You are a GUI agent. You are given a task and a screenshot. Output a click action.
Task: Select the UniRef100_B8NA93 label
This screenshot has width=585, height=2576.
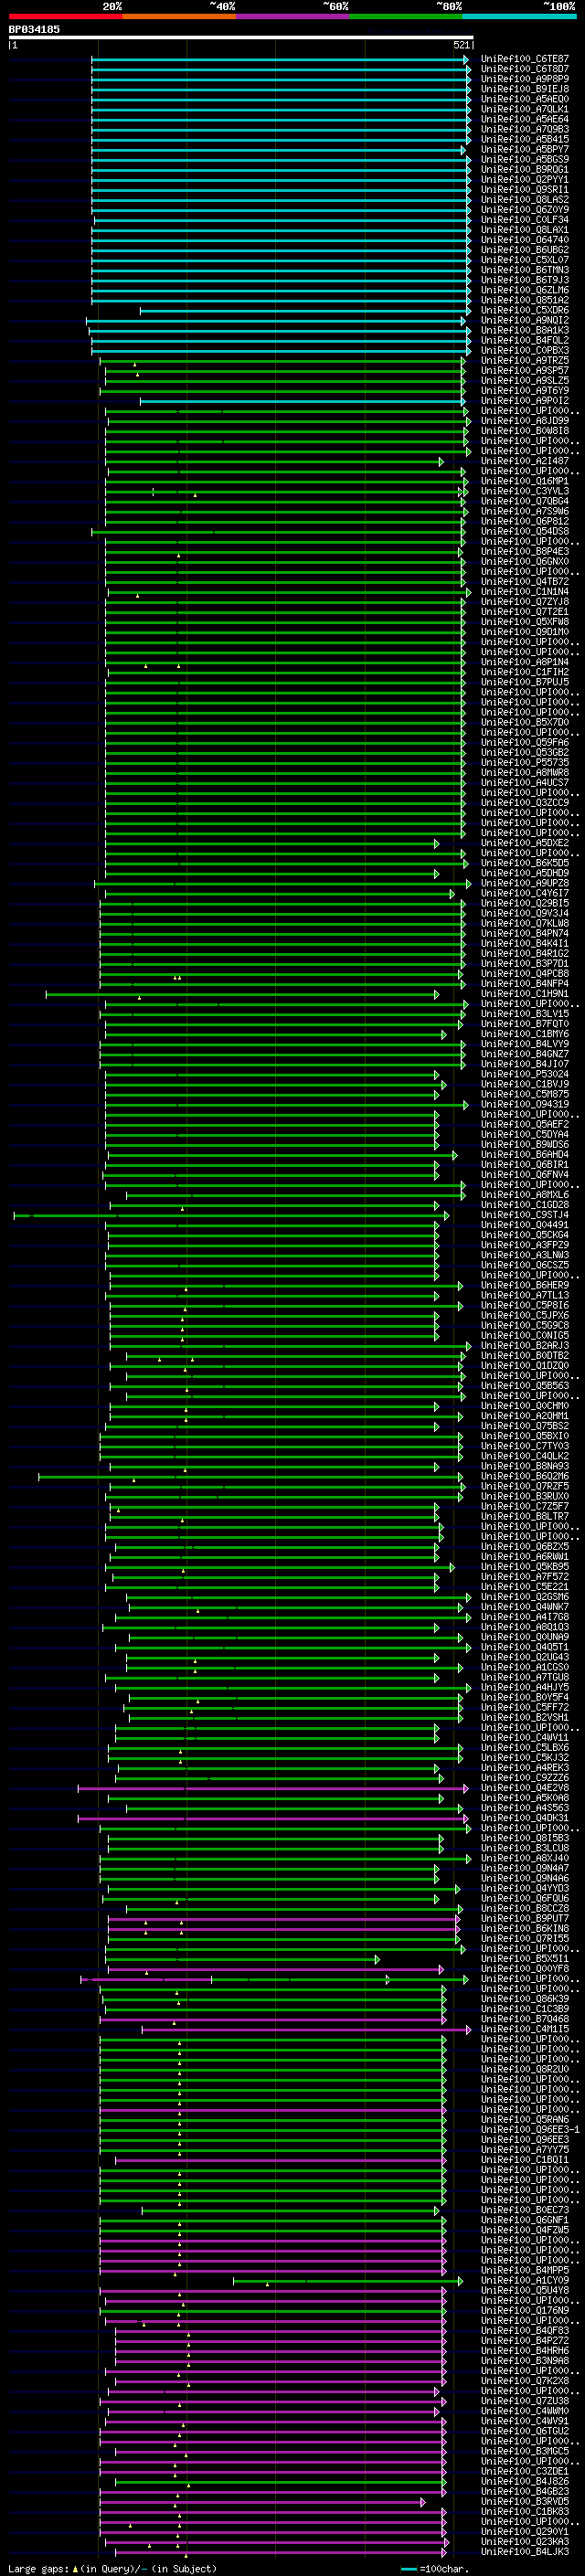click(525, 1467)
